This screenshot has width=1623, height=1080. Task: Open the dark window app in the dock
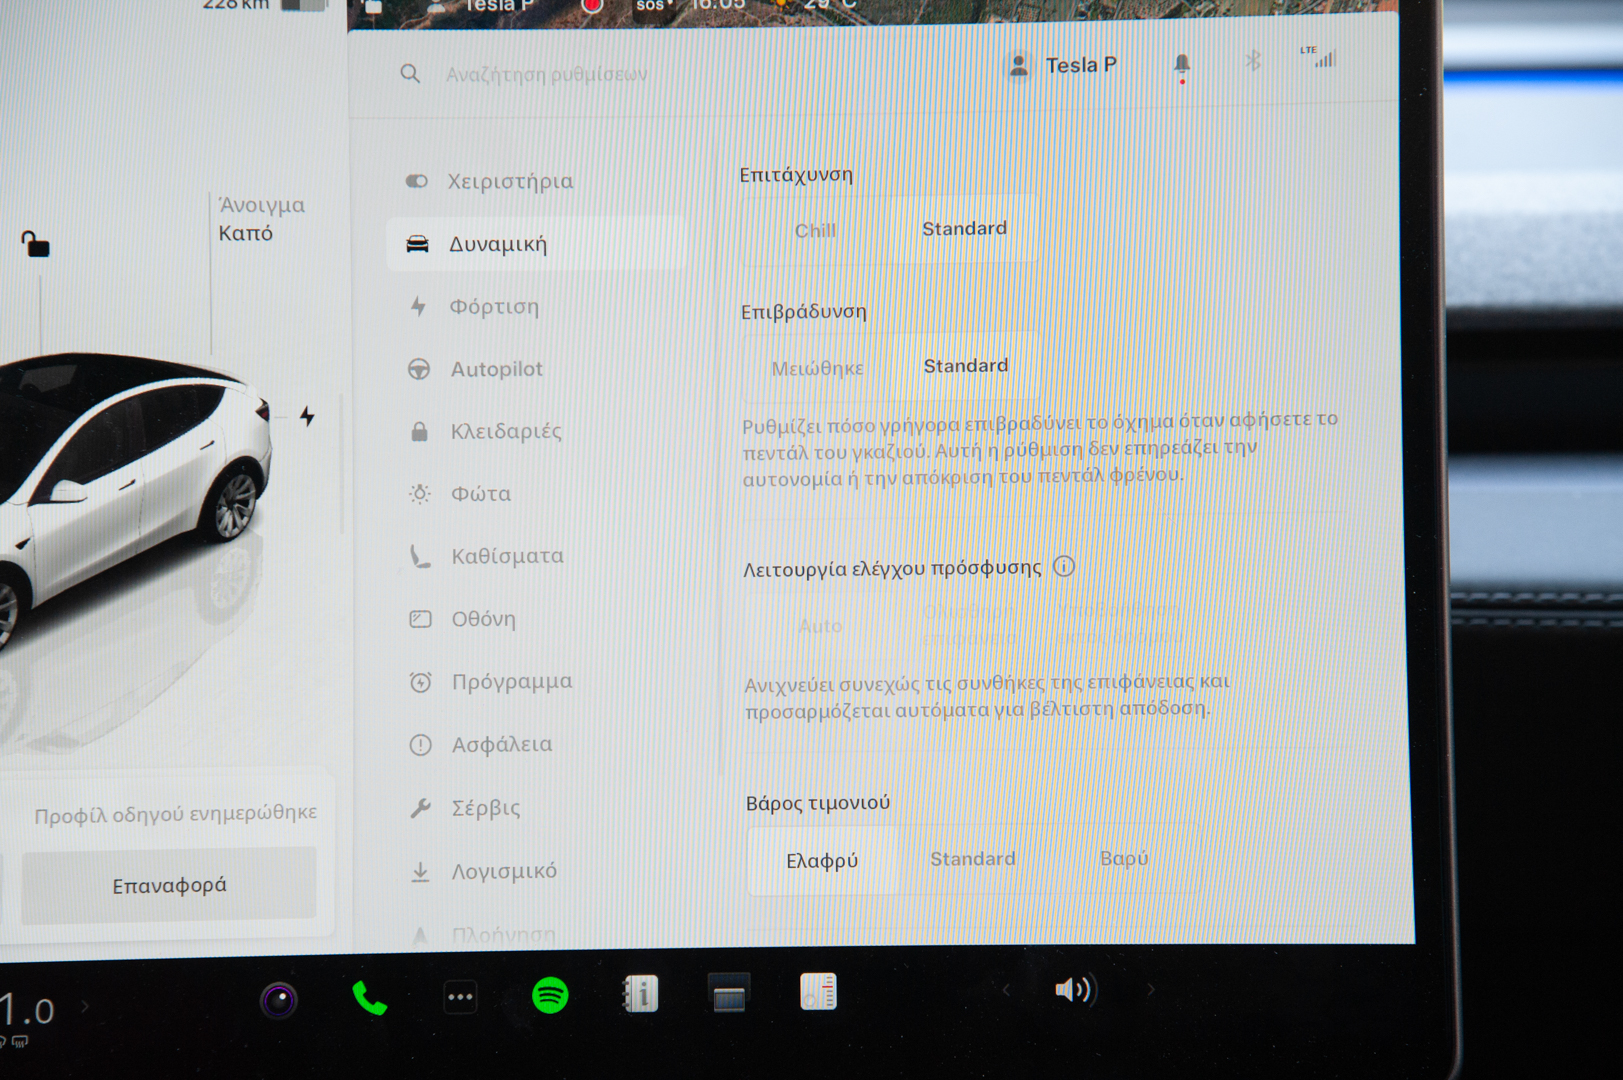[x=729, y=994]
